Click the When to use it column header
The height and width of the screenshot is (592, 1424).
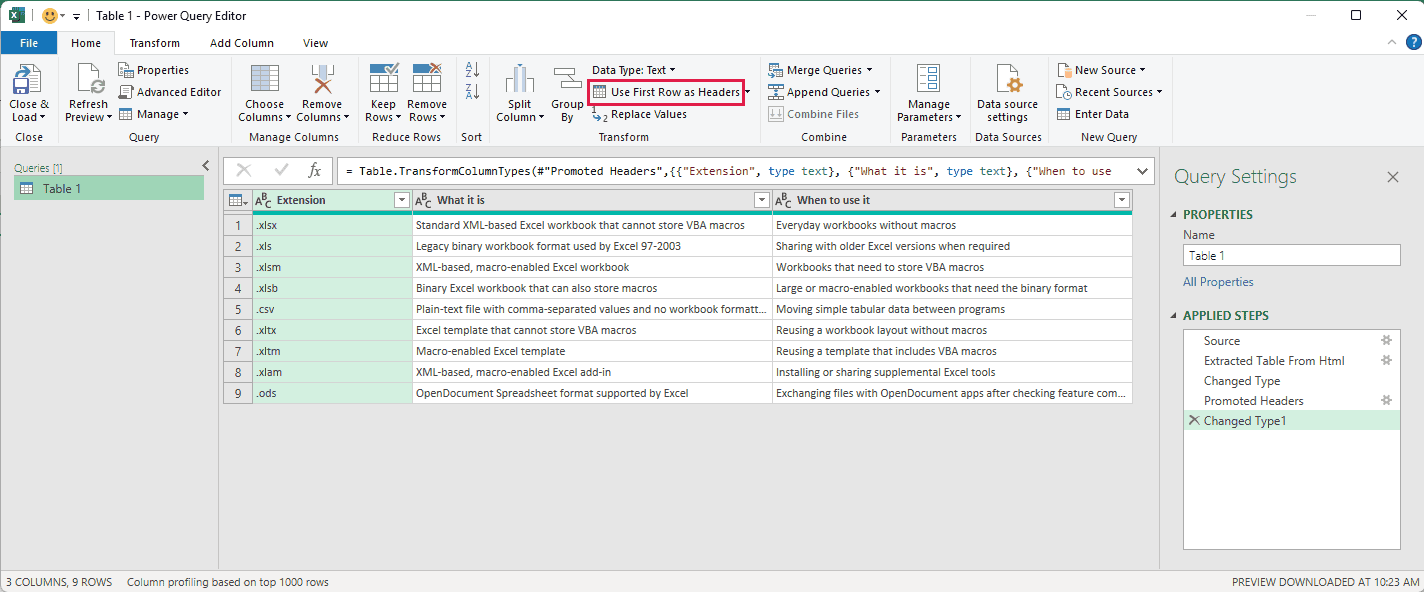[x=952, y=200]
